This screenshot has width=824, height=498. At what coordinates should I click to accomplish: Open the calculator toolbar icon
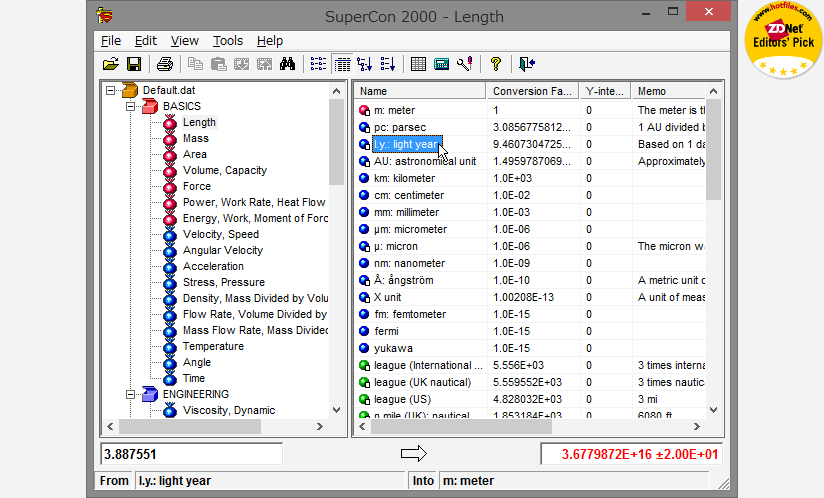click(x=441, y=64)
